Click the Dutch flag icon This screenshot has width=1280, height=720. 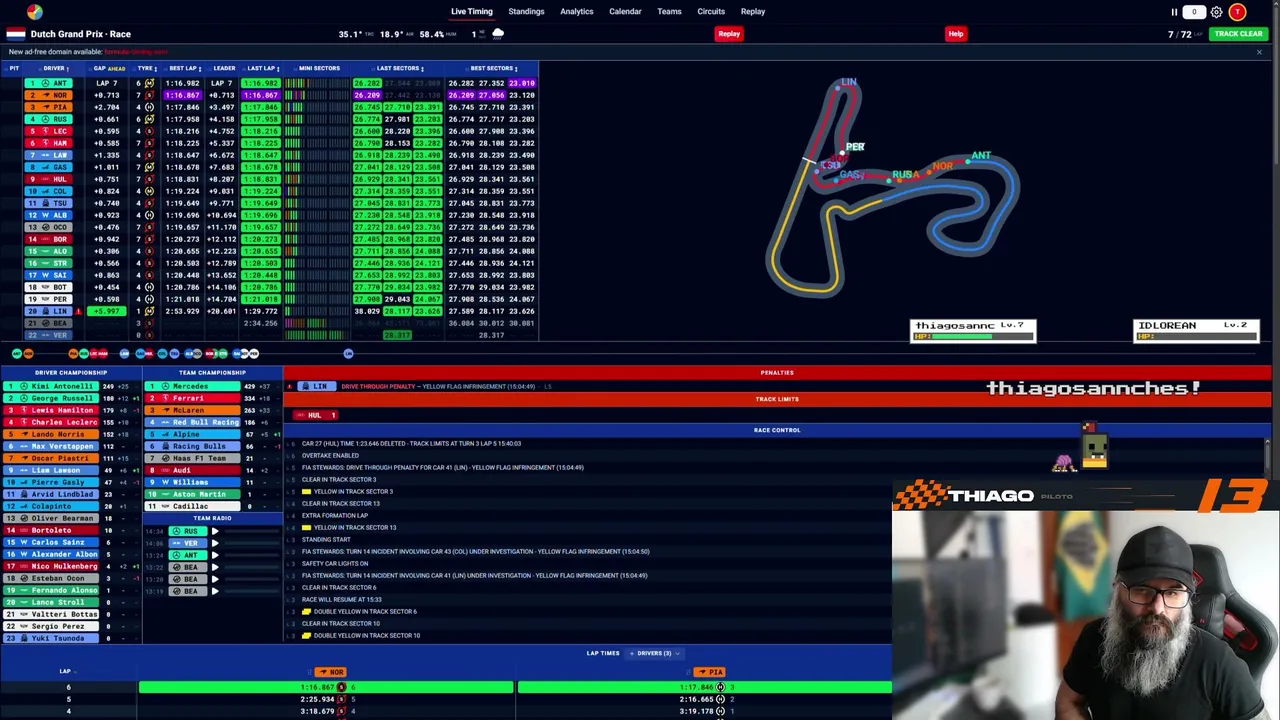[x=15, y=34]
